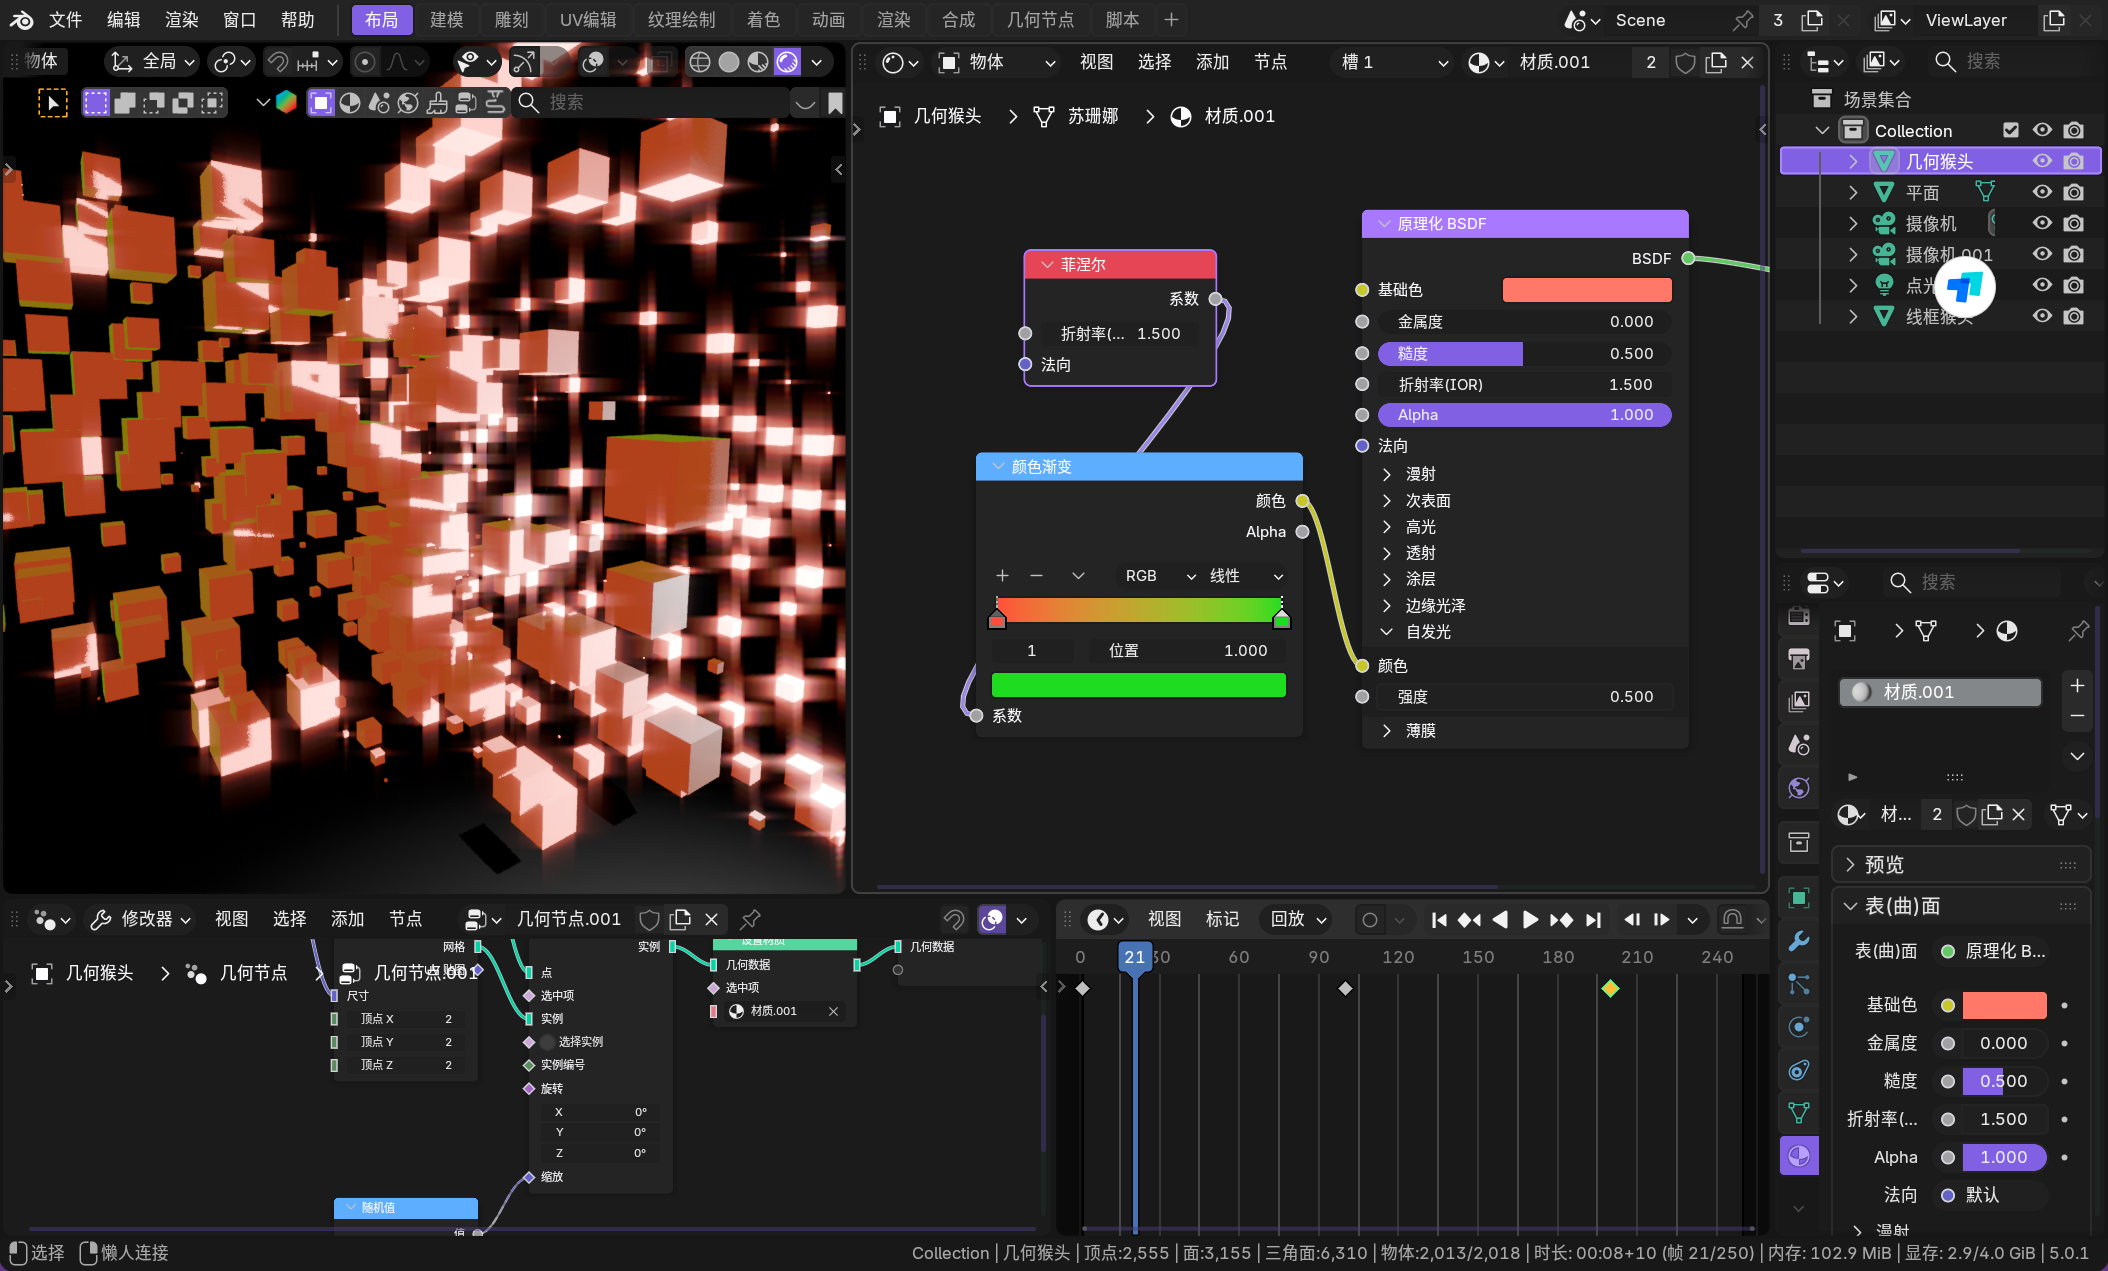Switch to the 建模 workspace tab
The width and height of the screenshot is (2108, 1271).
coord(446,19)
